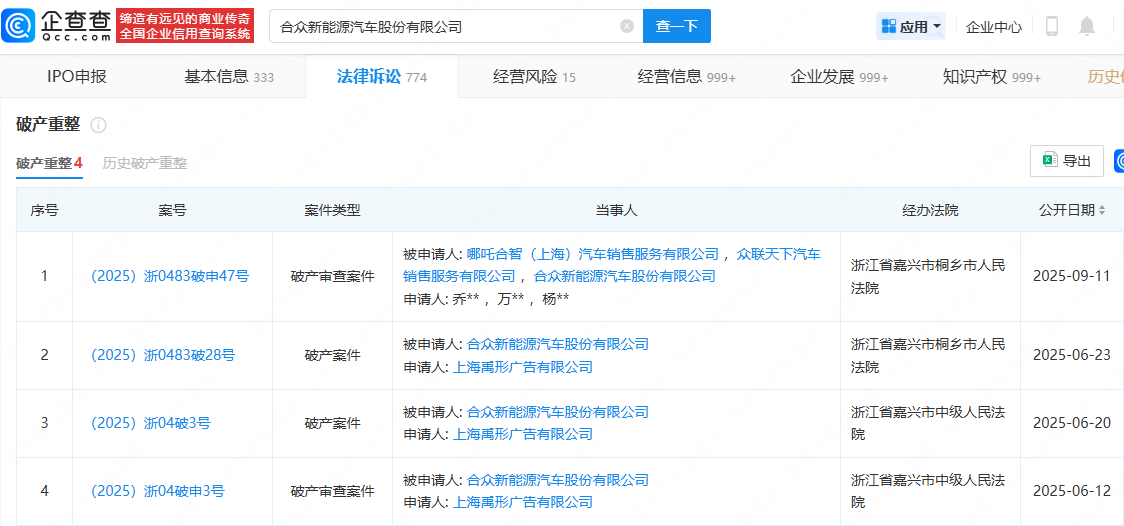
Task: Open 合众新能源汽车股份有限公司 link in row 1
Action: point(625,276)
